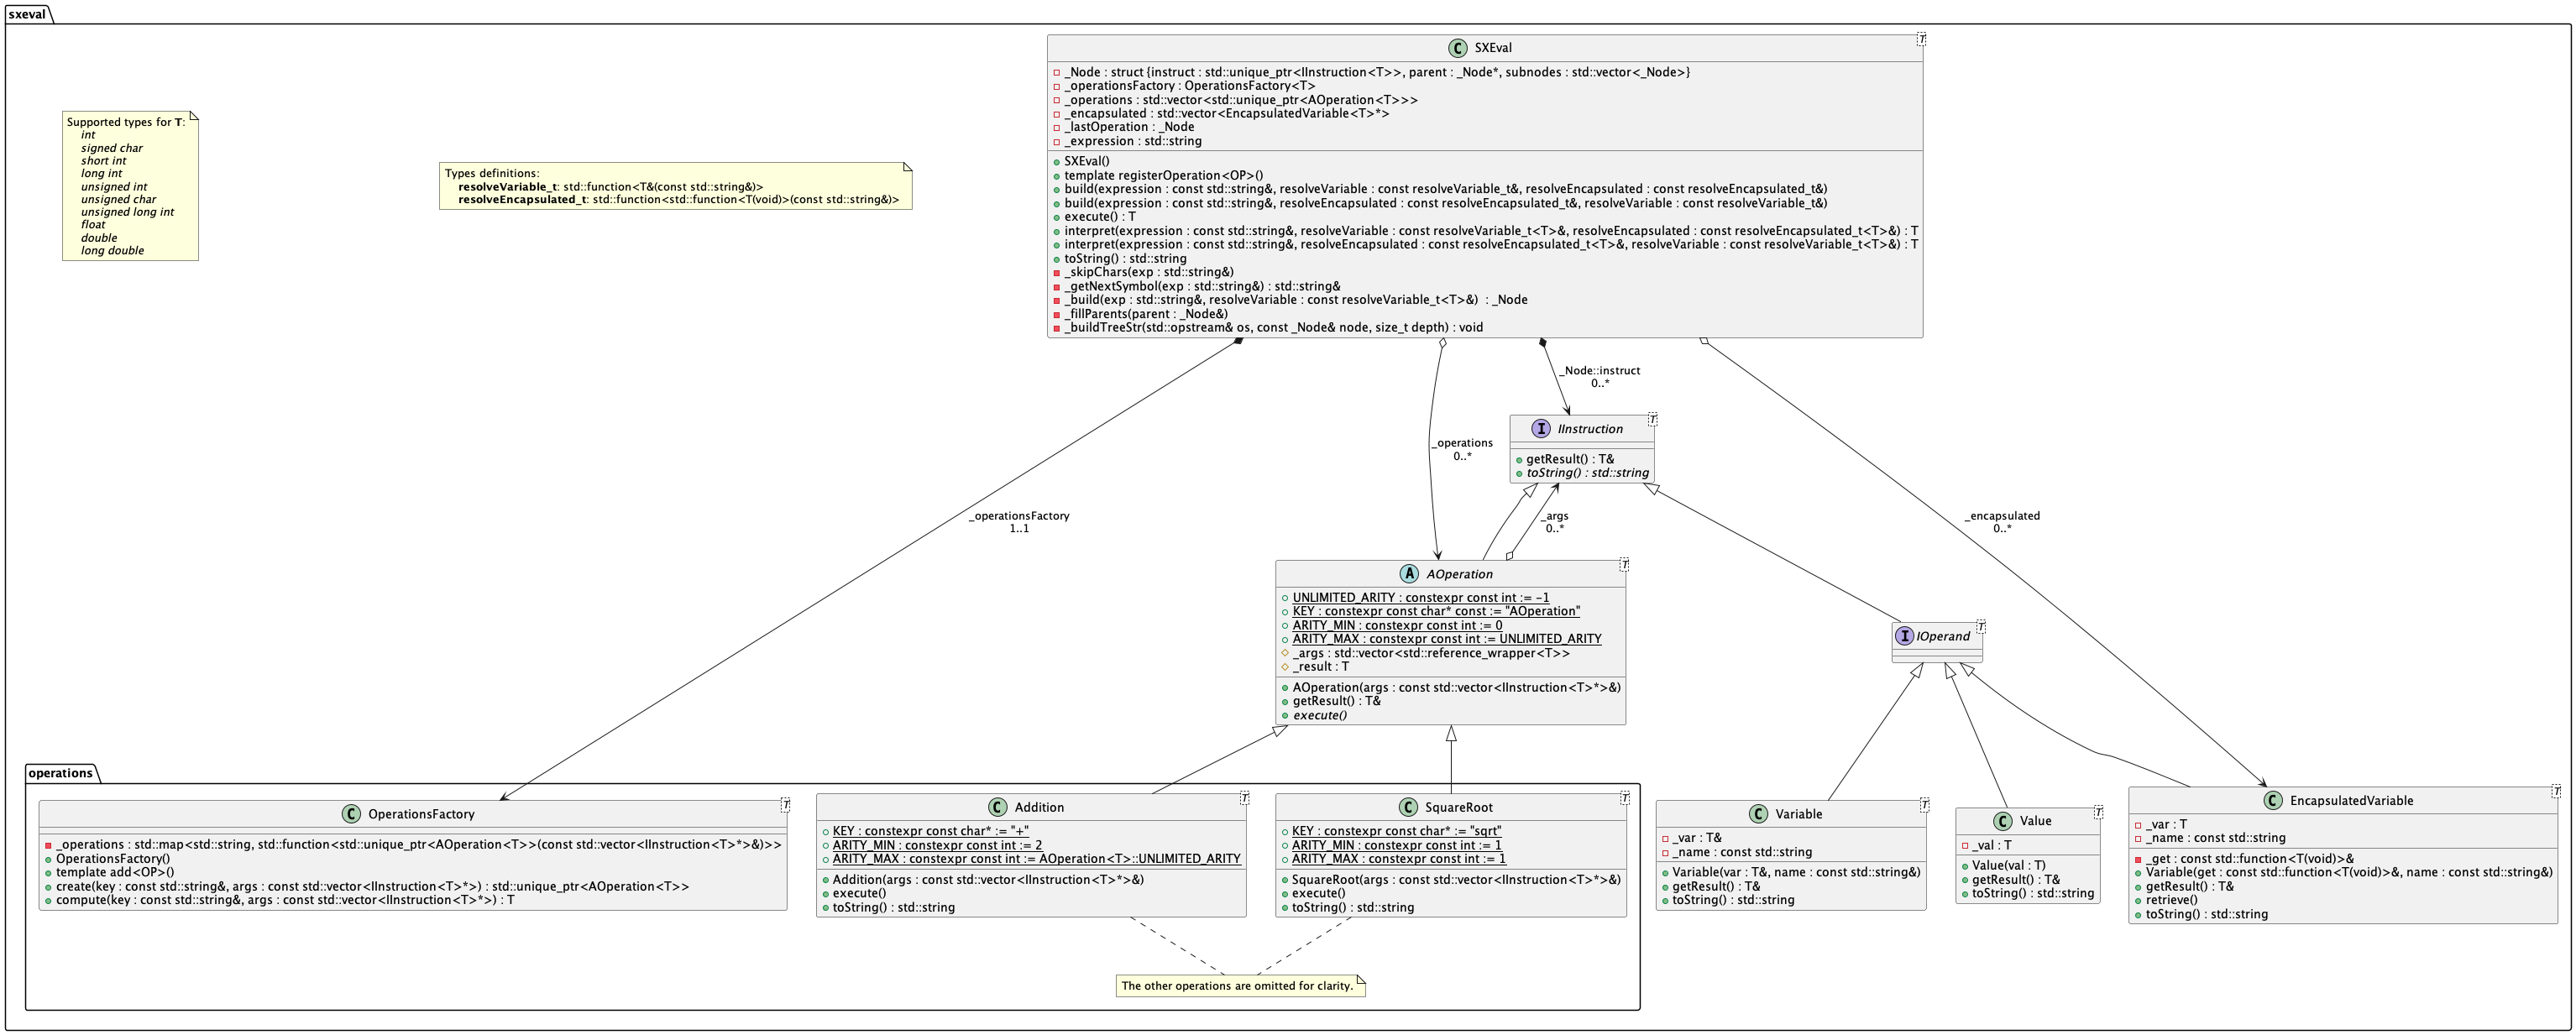Click the IOperand interface I icon

point(1904,636)
